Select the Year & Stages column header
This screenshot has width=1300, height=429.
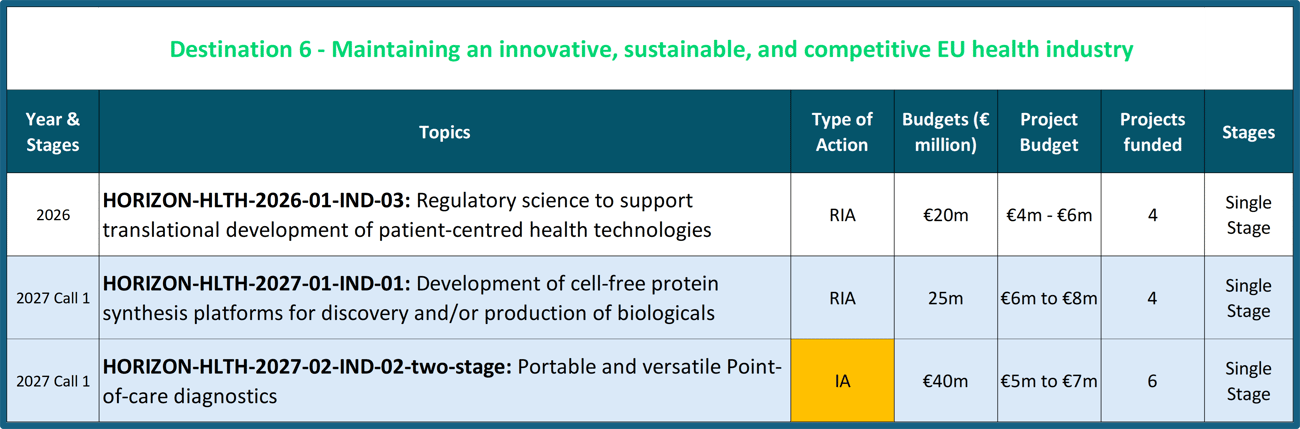click(52, 132)
